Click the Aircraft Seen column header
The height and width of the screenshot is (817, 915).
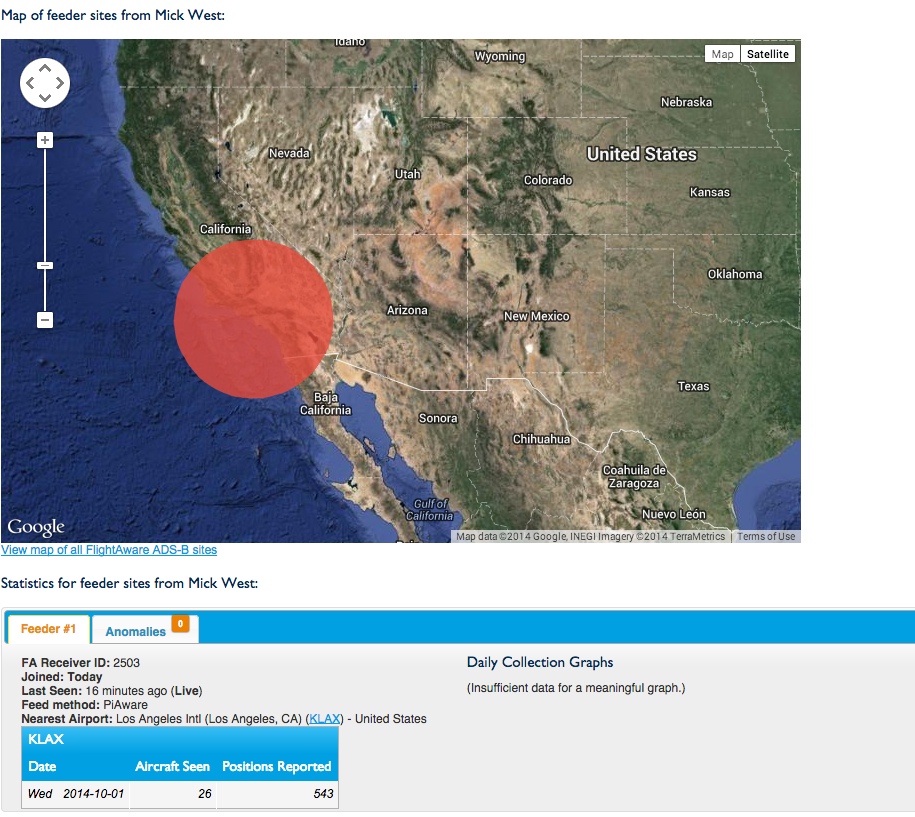coord(172,767)
